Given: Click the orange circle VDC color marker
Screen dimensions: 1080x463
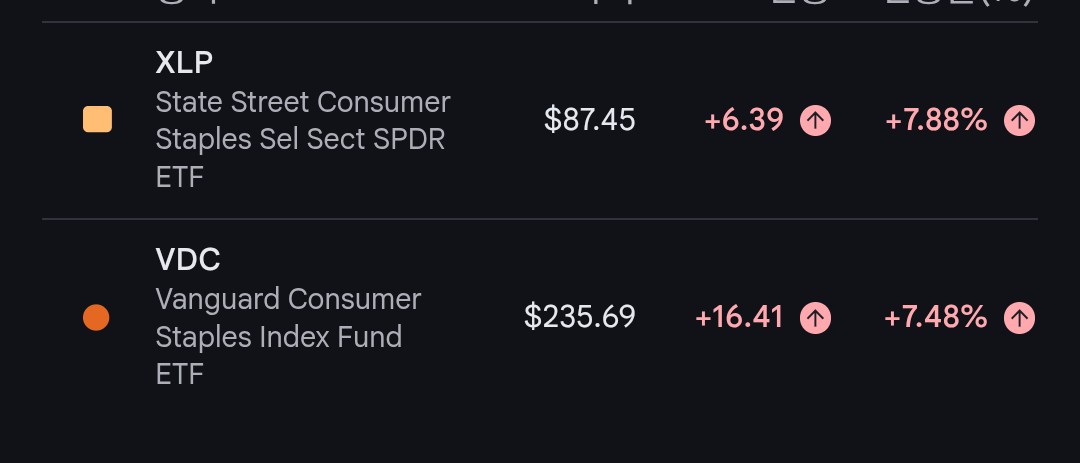Looking at the screenshot, I should coord(96,318).
